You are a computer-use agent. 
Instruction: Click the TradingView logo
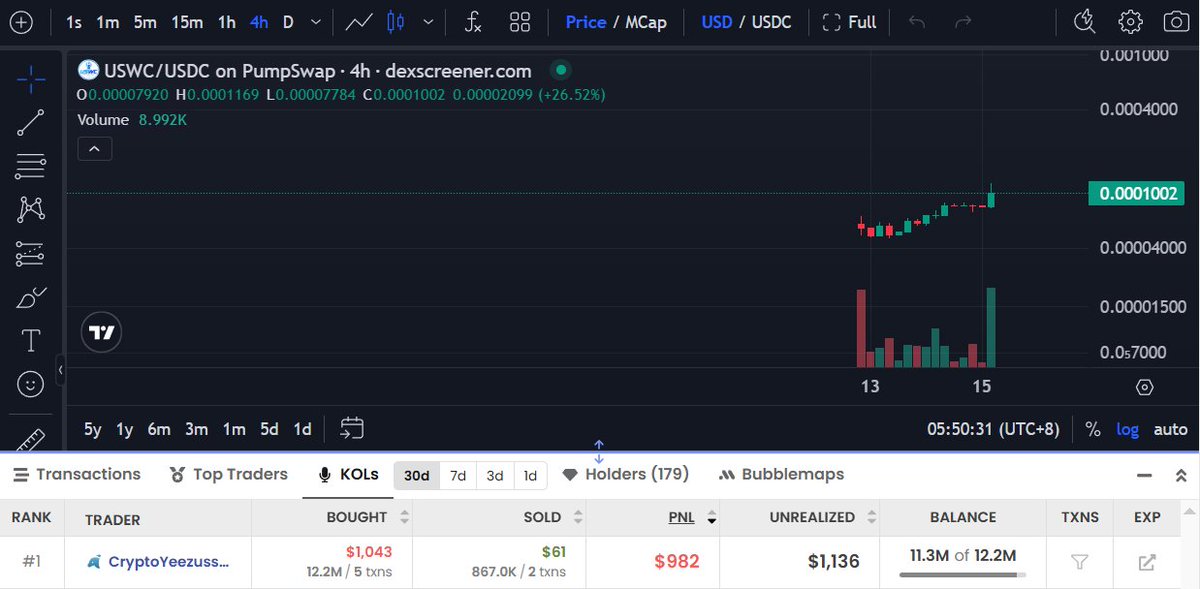pos(101,333)
